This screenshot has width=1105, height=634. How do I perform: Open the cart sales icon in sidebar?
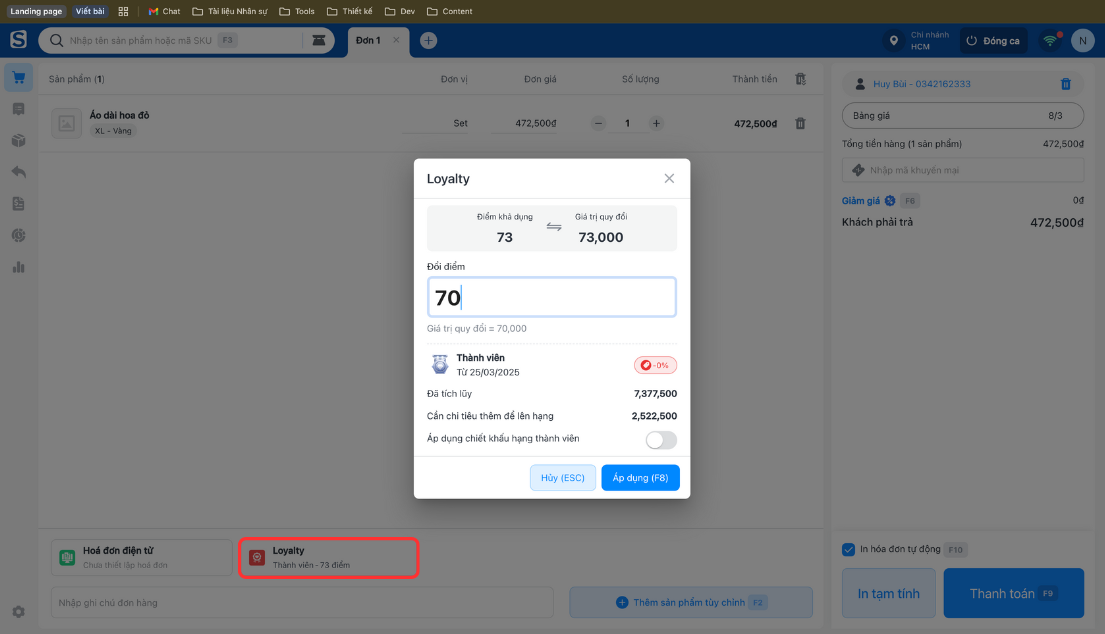[x=18, y=77]
